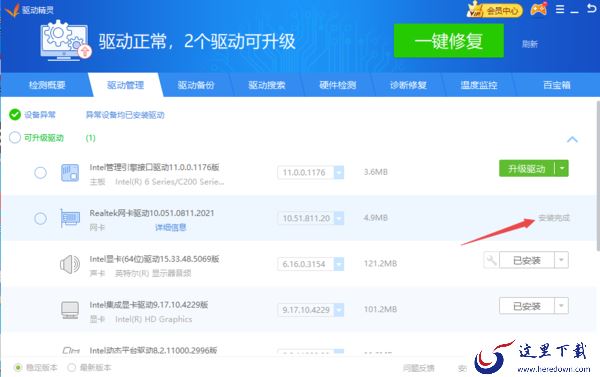The image size is (600, 377).
Task: Switch to the 驱动备份 tab
Action: pos(196,85)
